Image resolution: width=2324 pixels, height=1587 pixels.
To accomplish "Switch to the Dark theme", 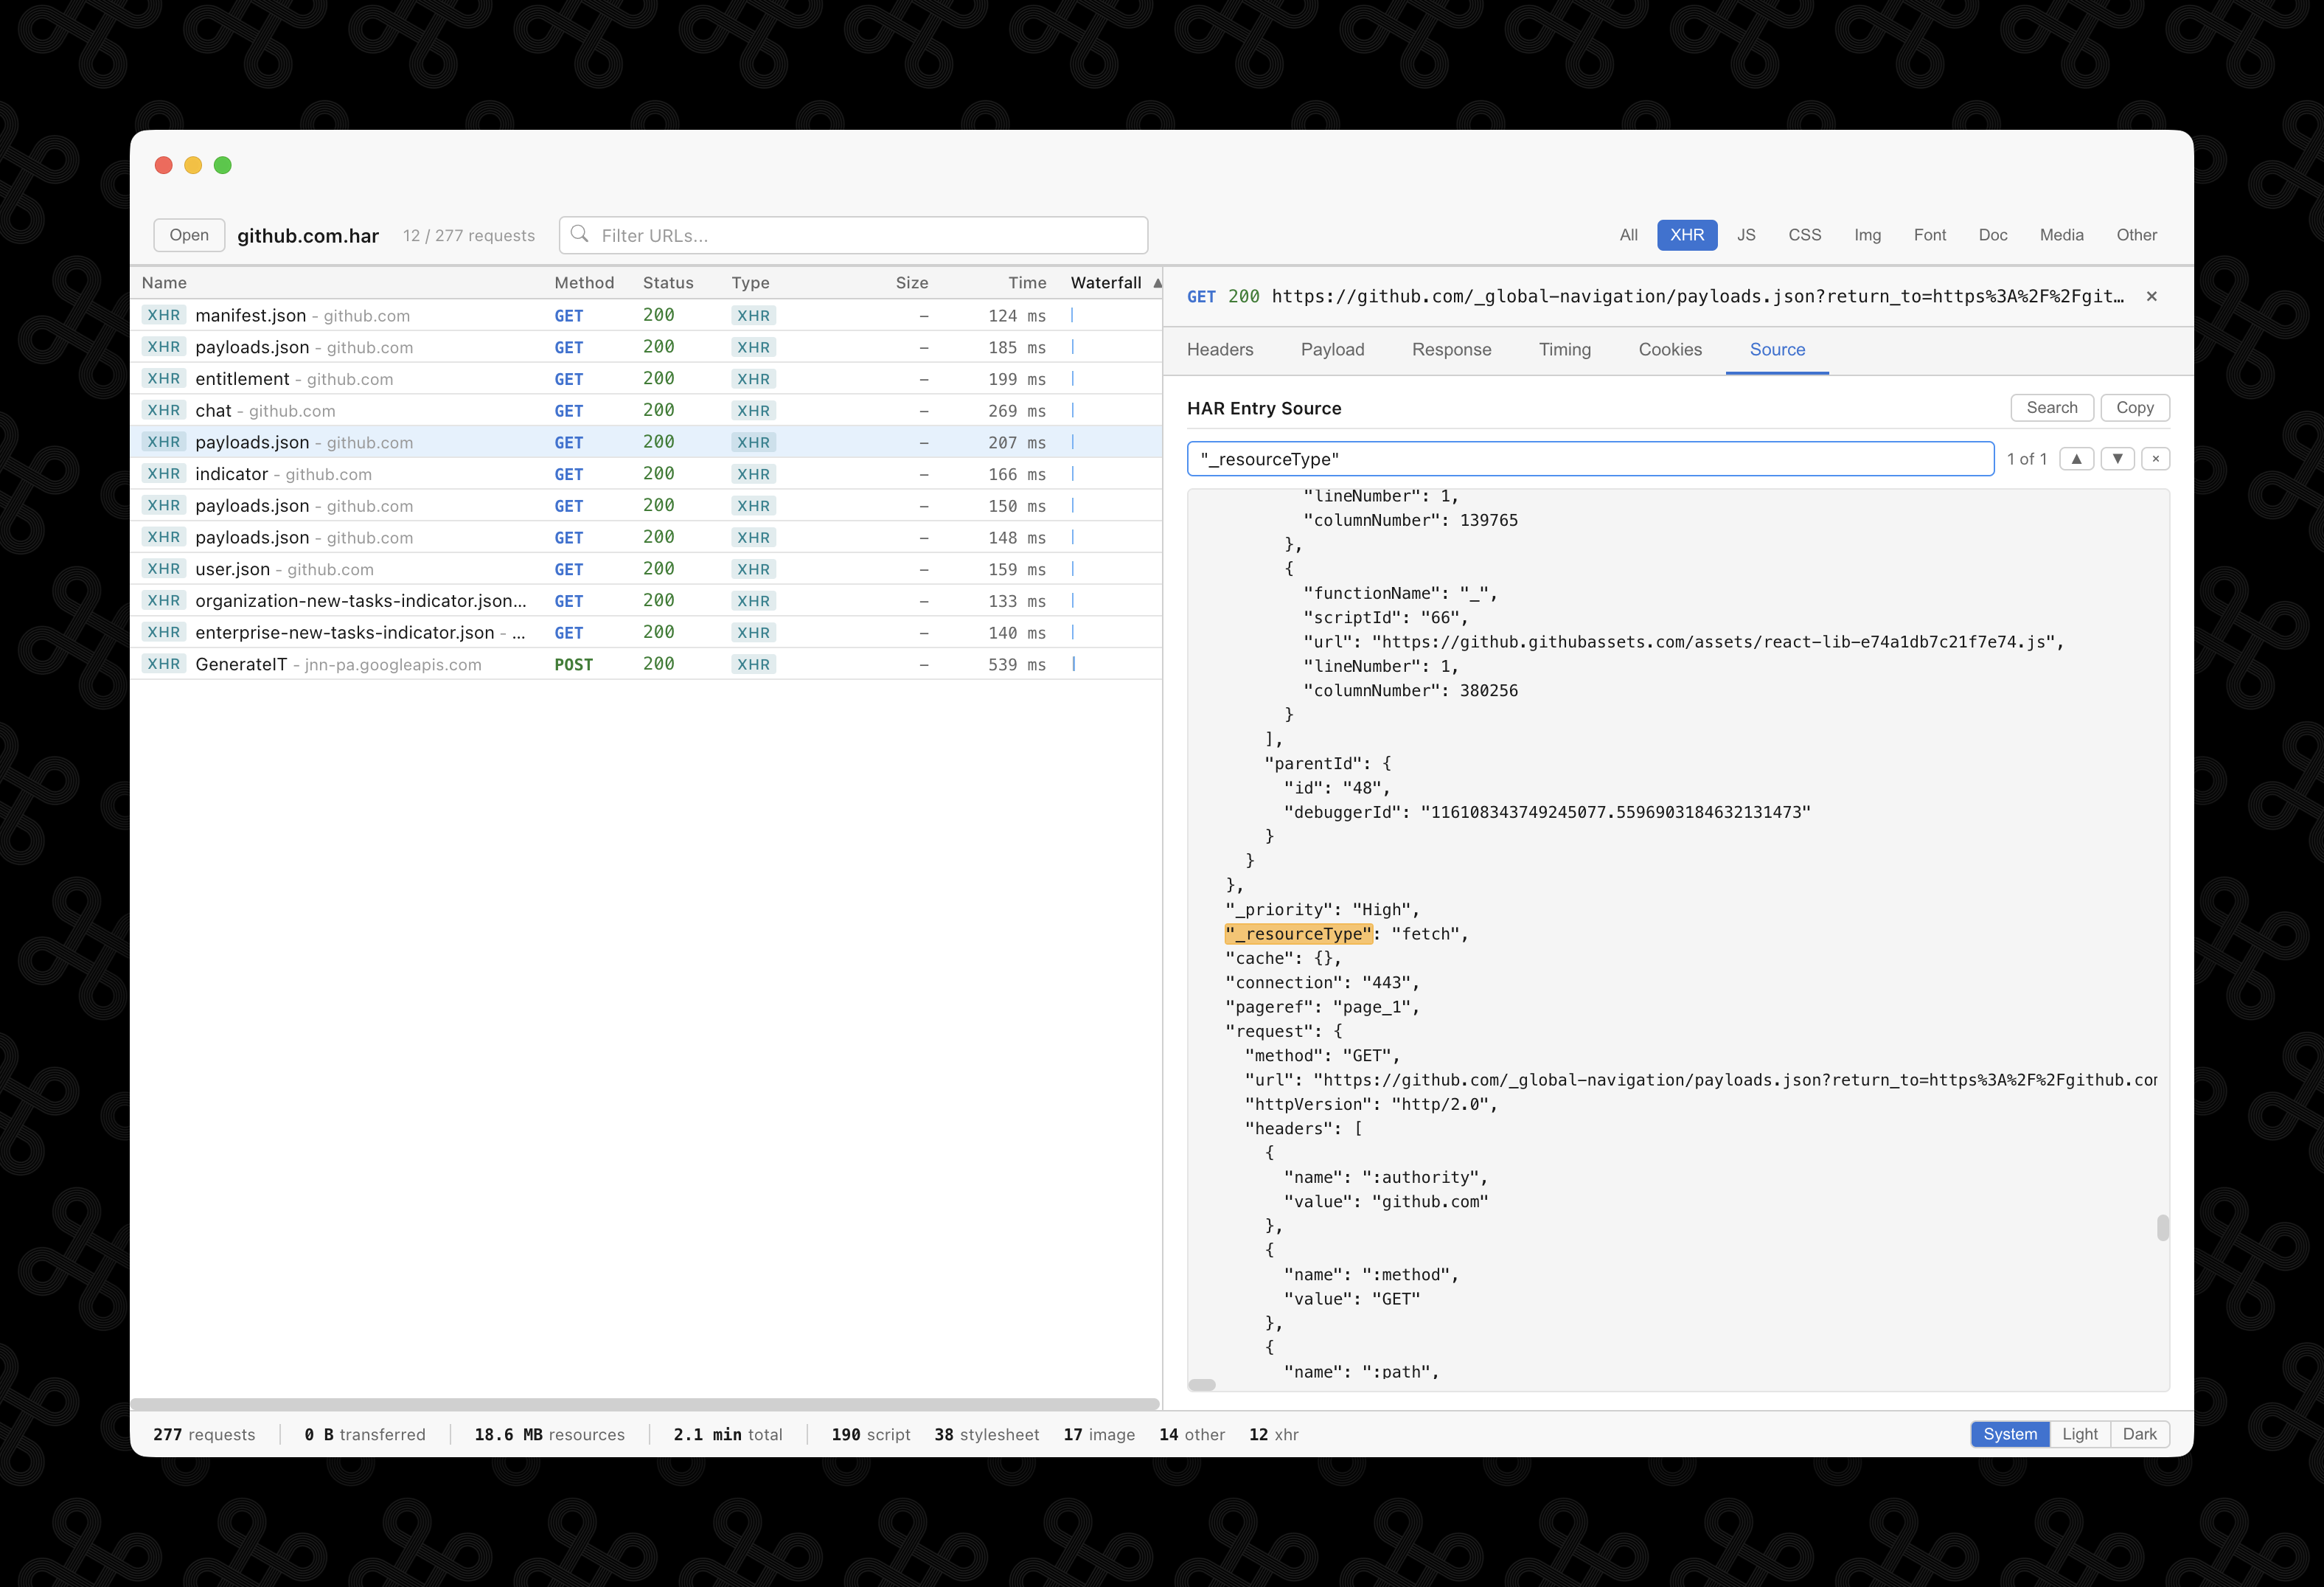I will [2140, 1433].
